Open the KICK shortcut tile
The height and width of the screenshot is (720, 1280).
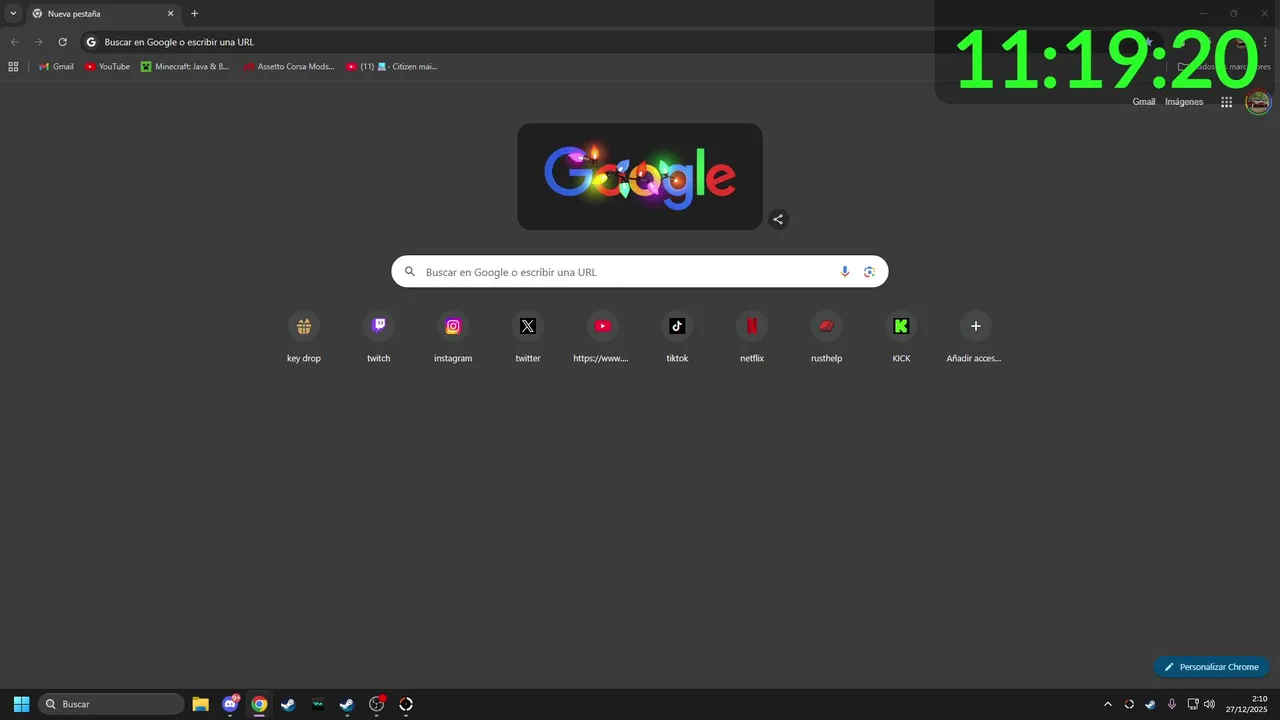coord(901,337)
